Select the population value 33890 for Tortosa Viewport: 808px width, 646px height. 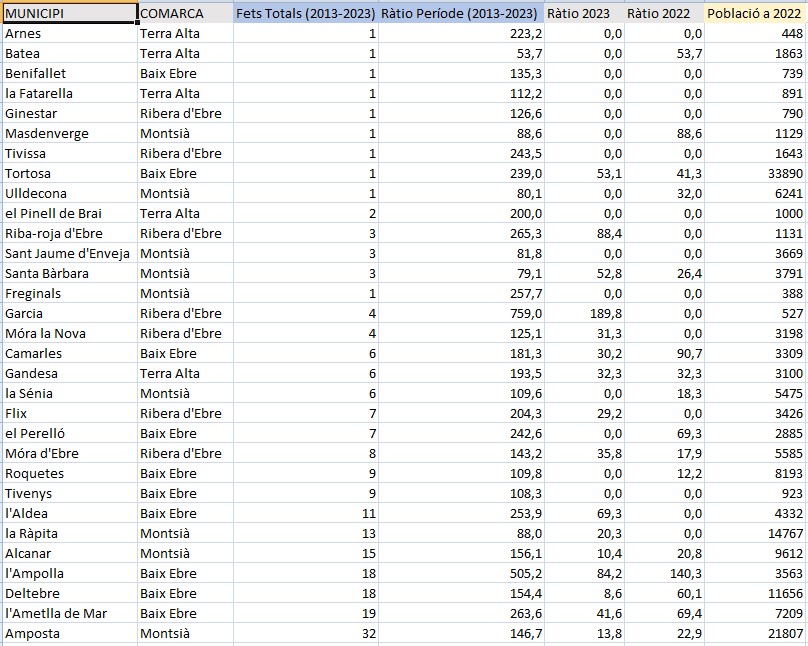(755, 173)
